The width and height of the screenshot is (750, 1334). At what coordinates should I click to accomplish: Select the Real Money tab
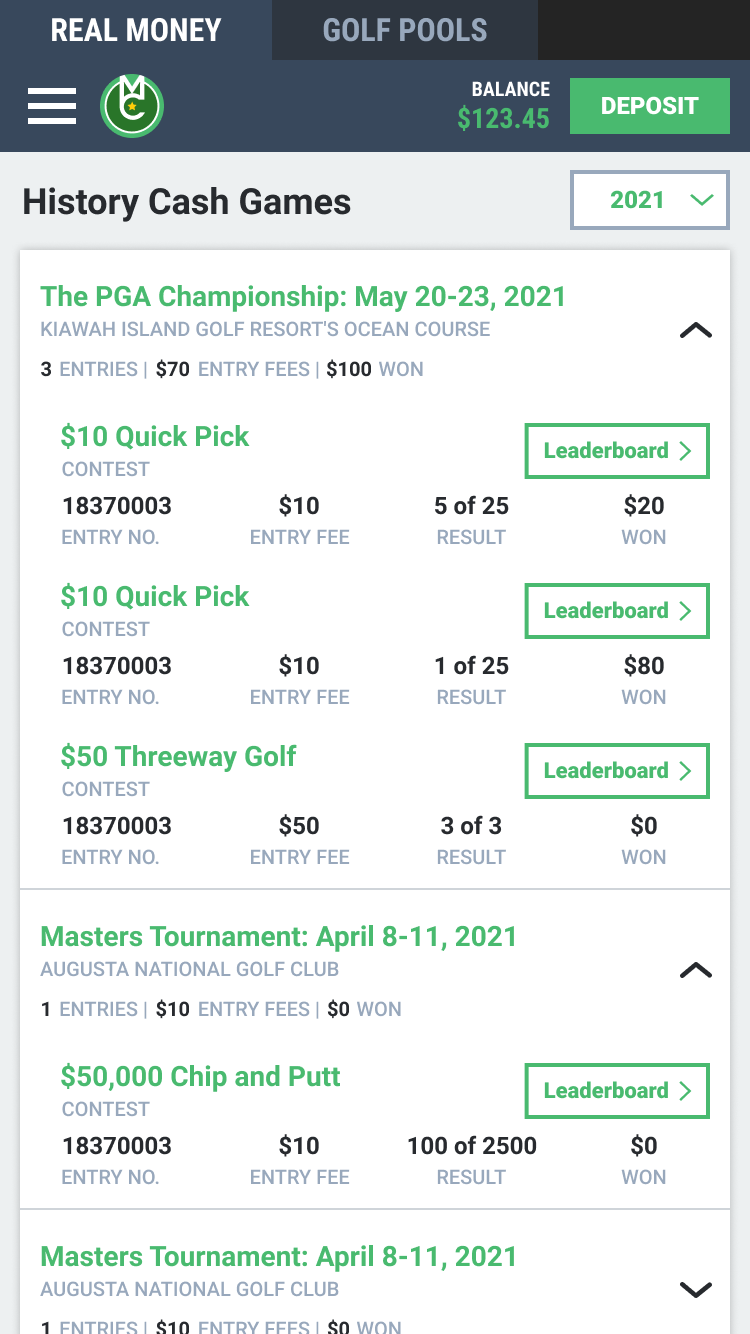pyautogui.click(x=136, y=30)
